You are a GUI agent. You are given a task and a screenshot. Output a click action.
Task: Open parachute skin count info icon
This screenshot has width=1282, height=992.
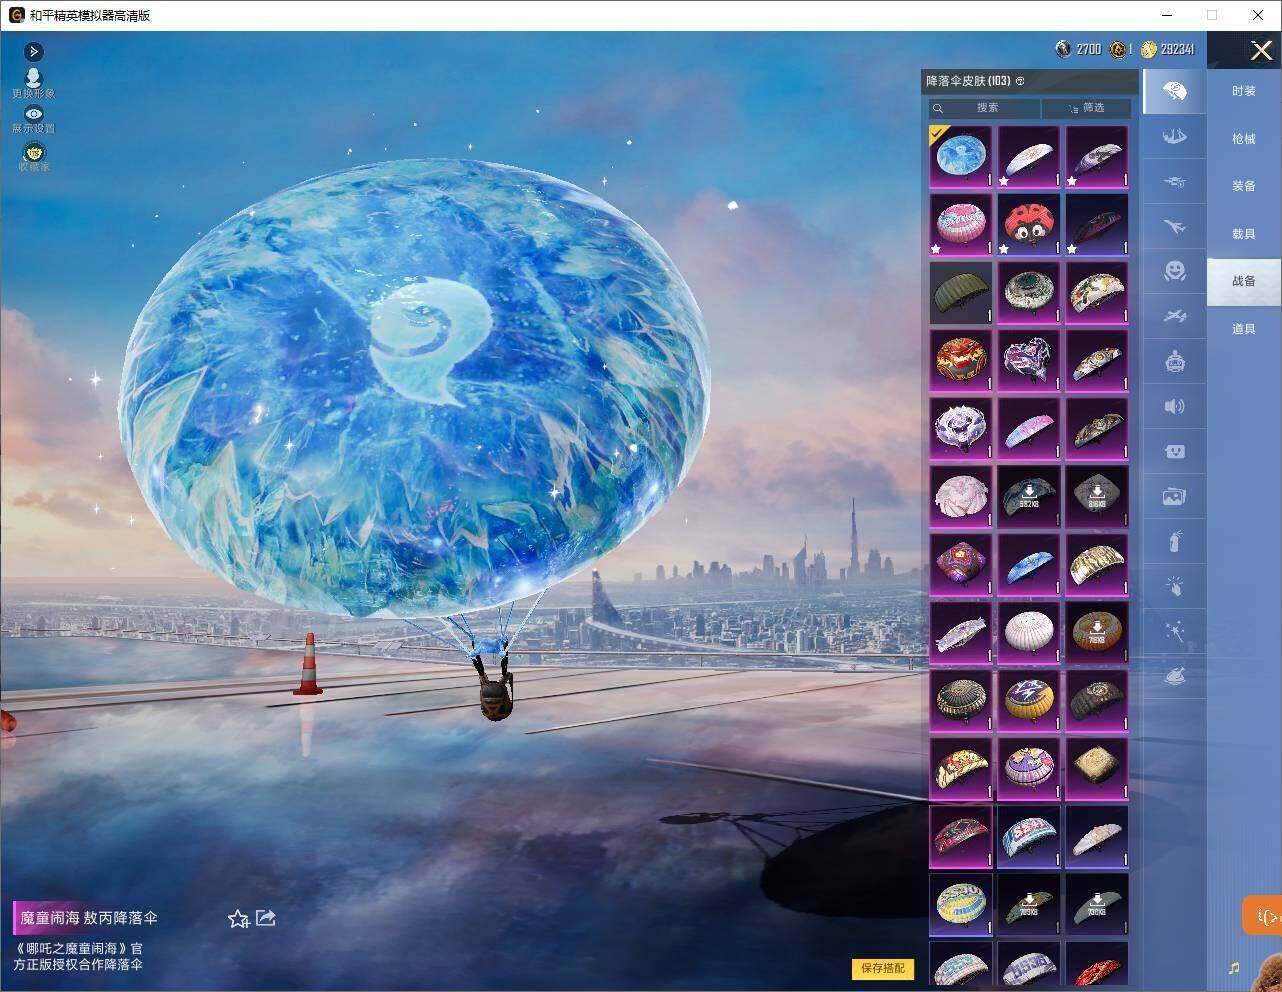coord(1020,81)
